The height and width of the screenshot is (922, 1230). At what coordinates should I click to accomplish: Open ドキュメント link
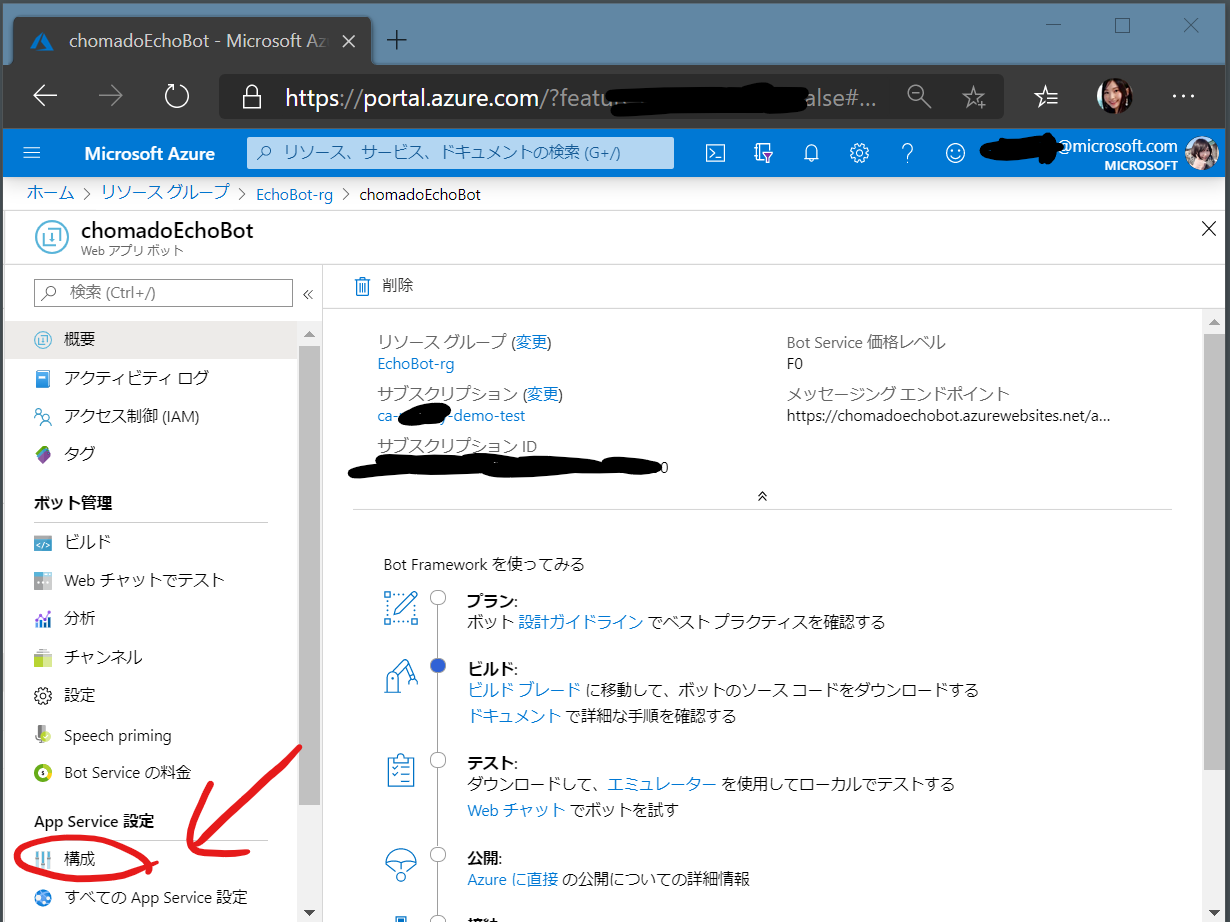coord(515,716)
